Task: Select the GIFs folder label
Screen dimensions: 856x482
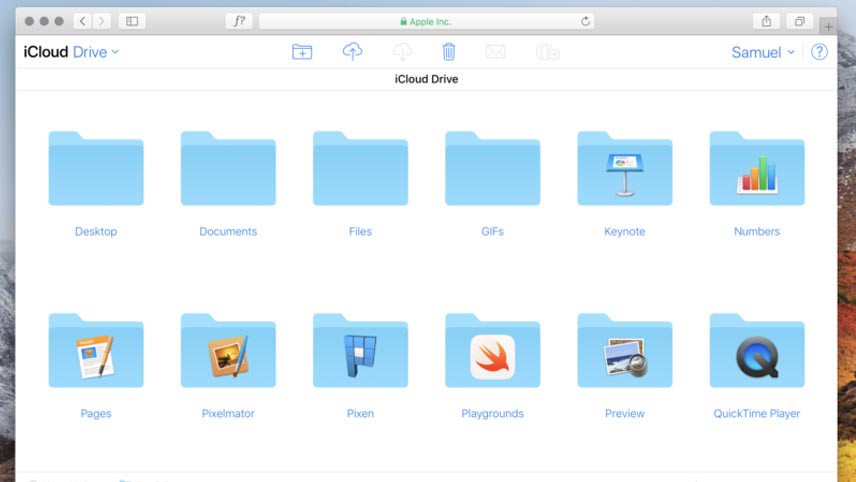Action: [x=492, y=231]
